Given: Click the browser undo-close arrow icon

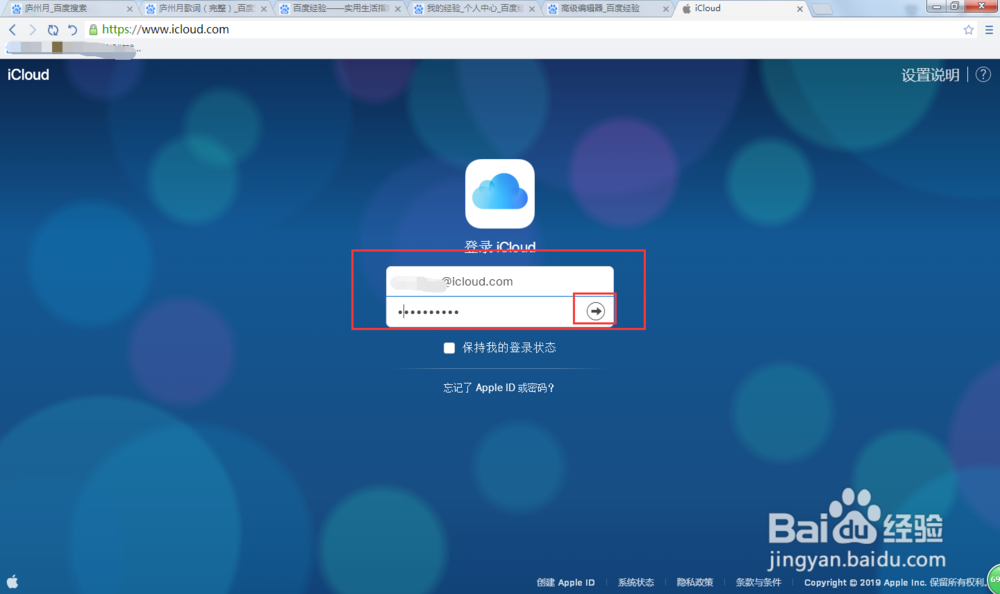Looking at the screenshot, I should pos(72,29).
